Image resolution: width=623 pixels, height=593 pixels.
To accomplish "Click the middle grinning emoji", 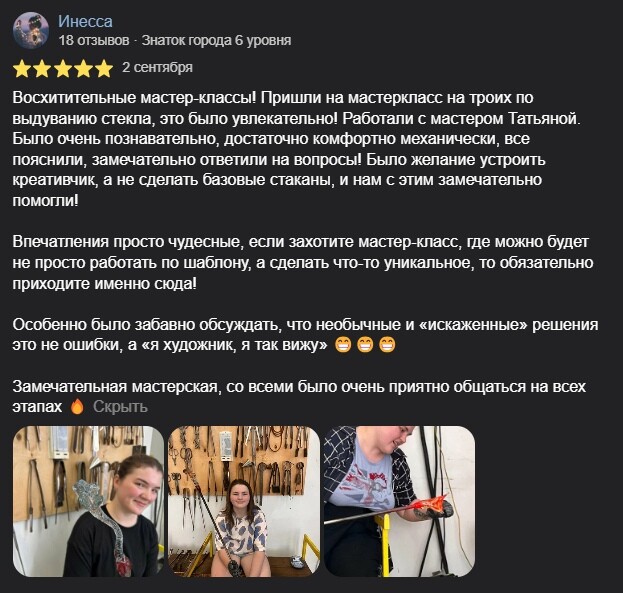I will point(365,345).
